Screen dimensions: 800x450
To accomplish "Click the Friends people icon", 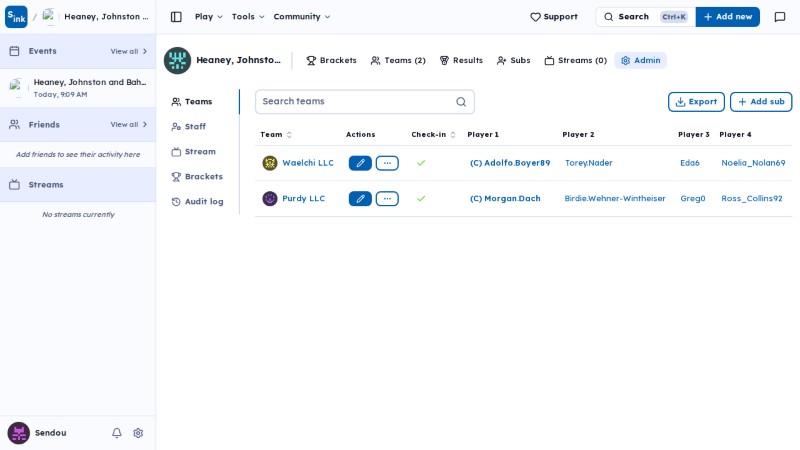I will pyautogui.click(x=15, y=124).
